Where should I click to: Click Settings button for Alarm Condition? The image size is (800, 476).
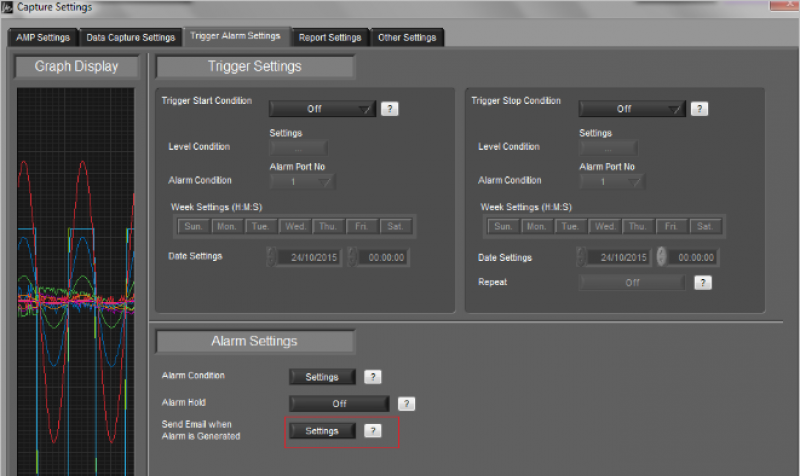click(322, 377)
